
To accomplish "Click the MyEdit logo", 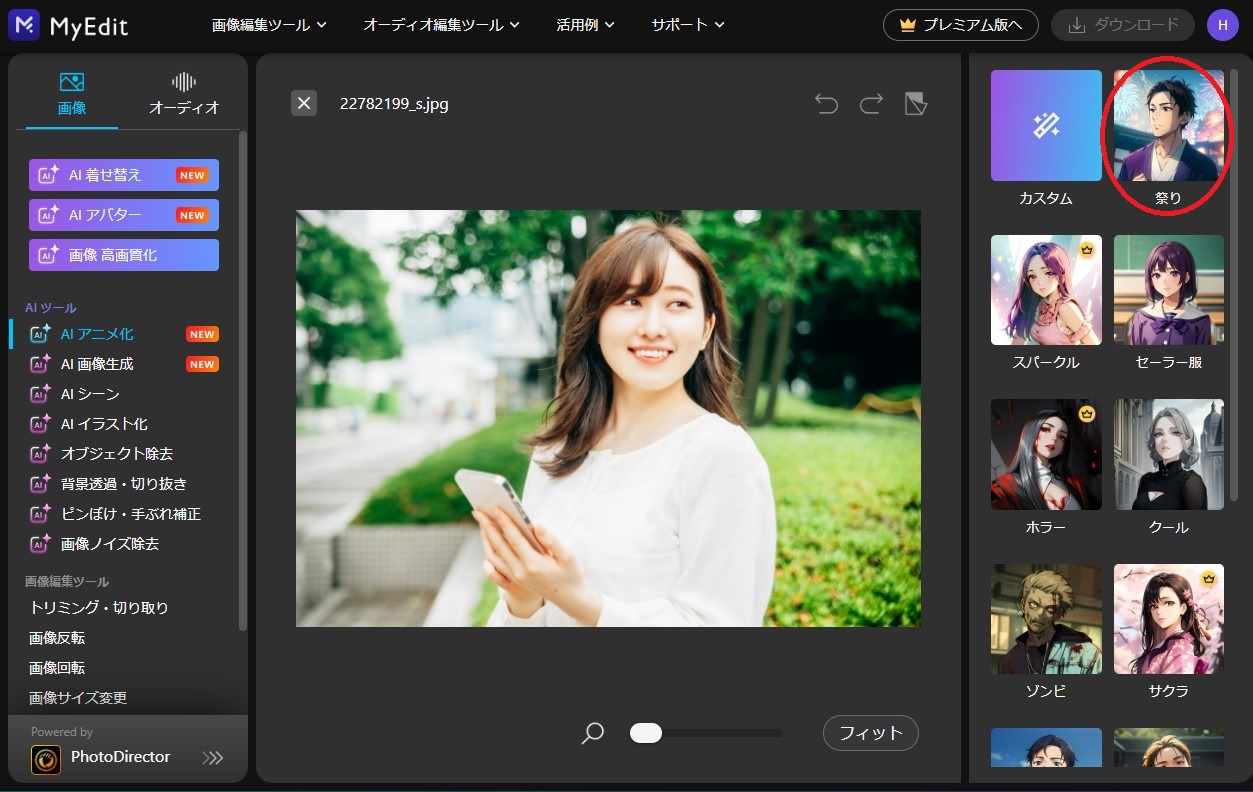I will point(68,25).
